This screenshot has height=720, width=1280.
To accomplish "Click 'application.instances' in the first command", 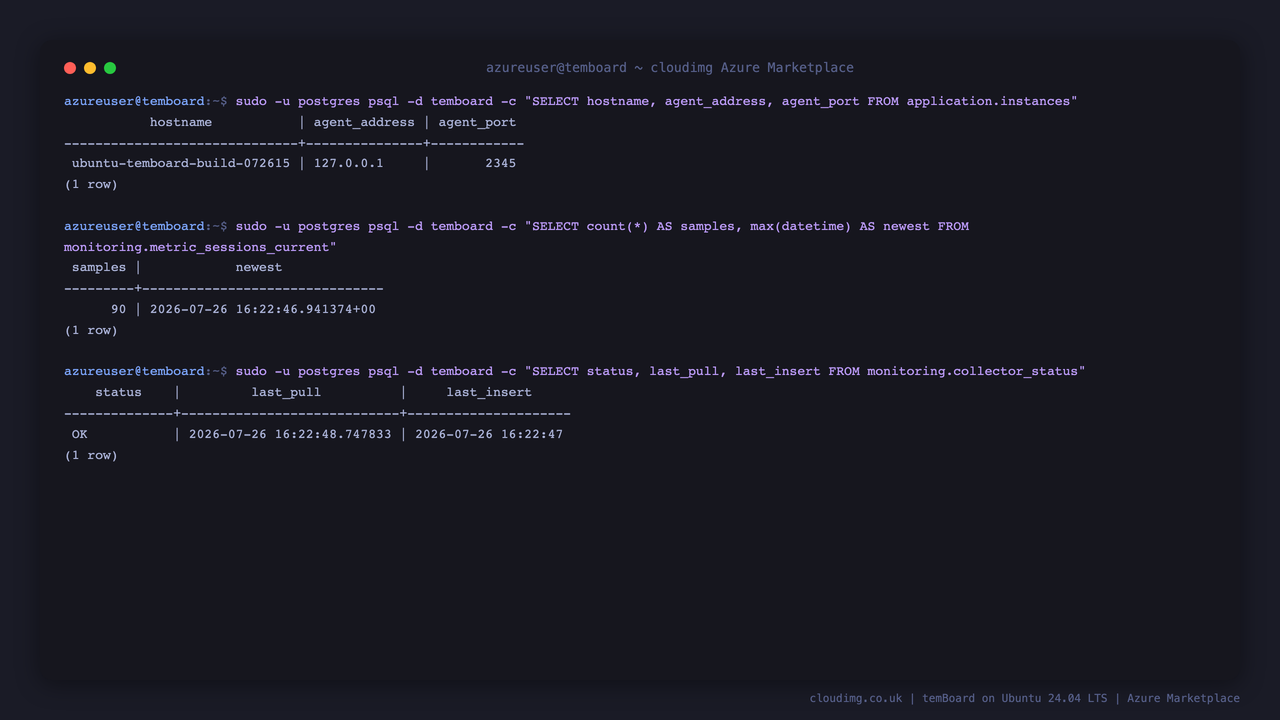I will [x=988, y=101].
